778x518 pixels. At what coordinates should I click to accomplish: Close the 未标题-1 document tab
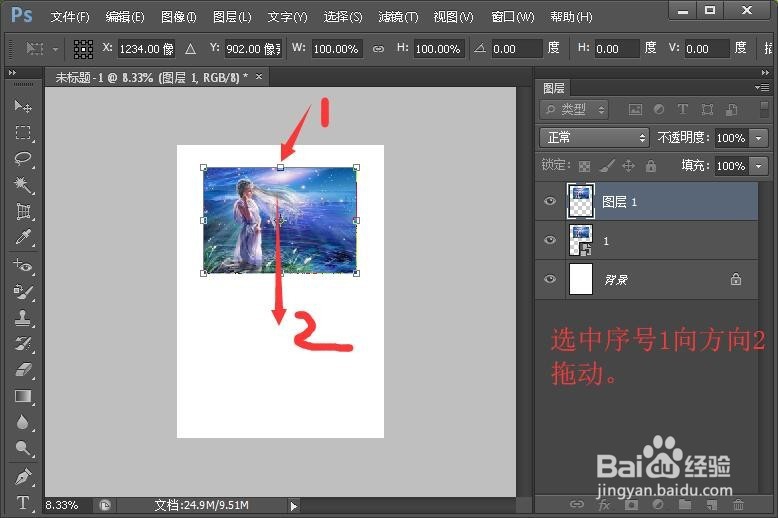259,76
